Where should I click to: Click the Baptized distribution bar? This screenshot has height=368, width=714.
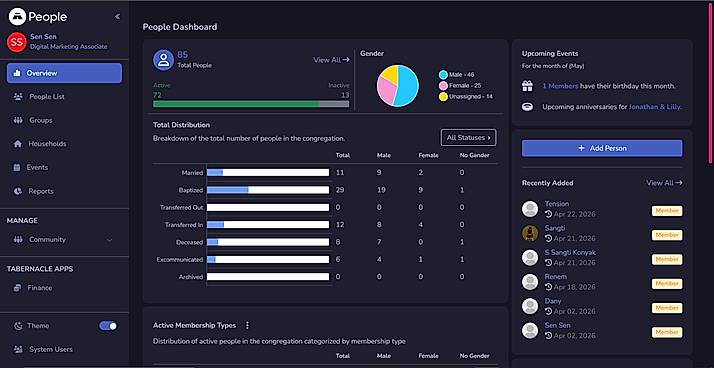268,190
